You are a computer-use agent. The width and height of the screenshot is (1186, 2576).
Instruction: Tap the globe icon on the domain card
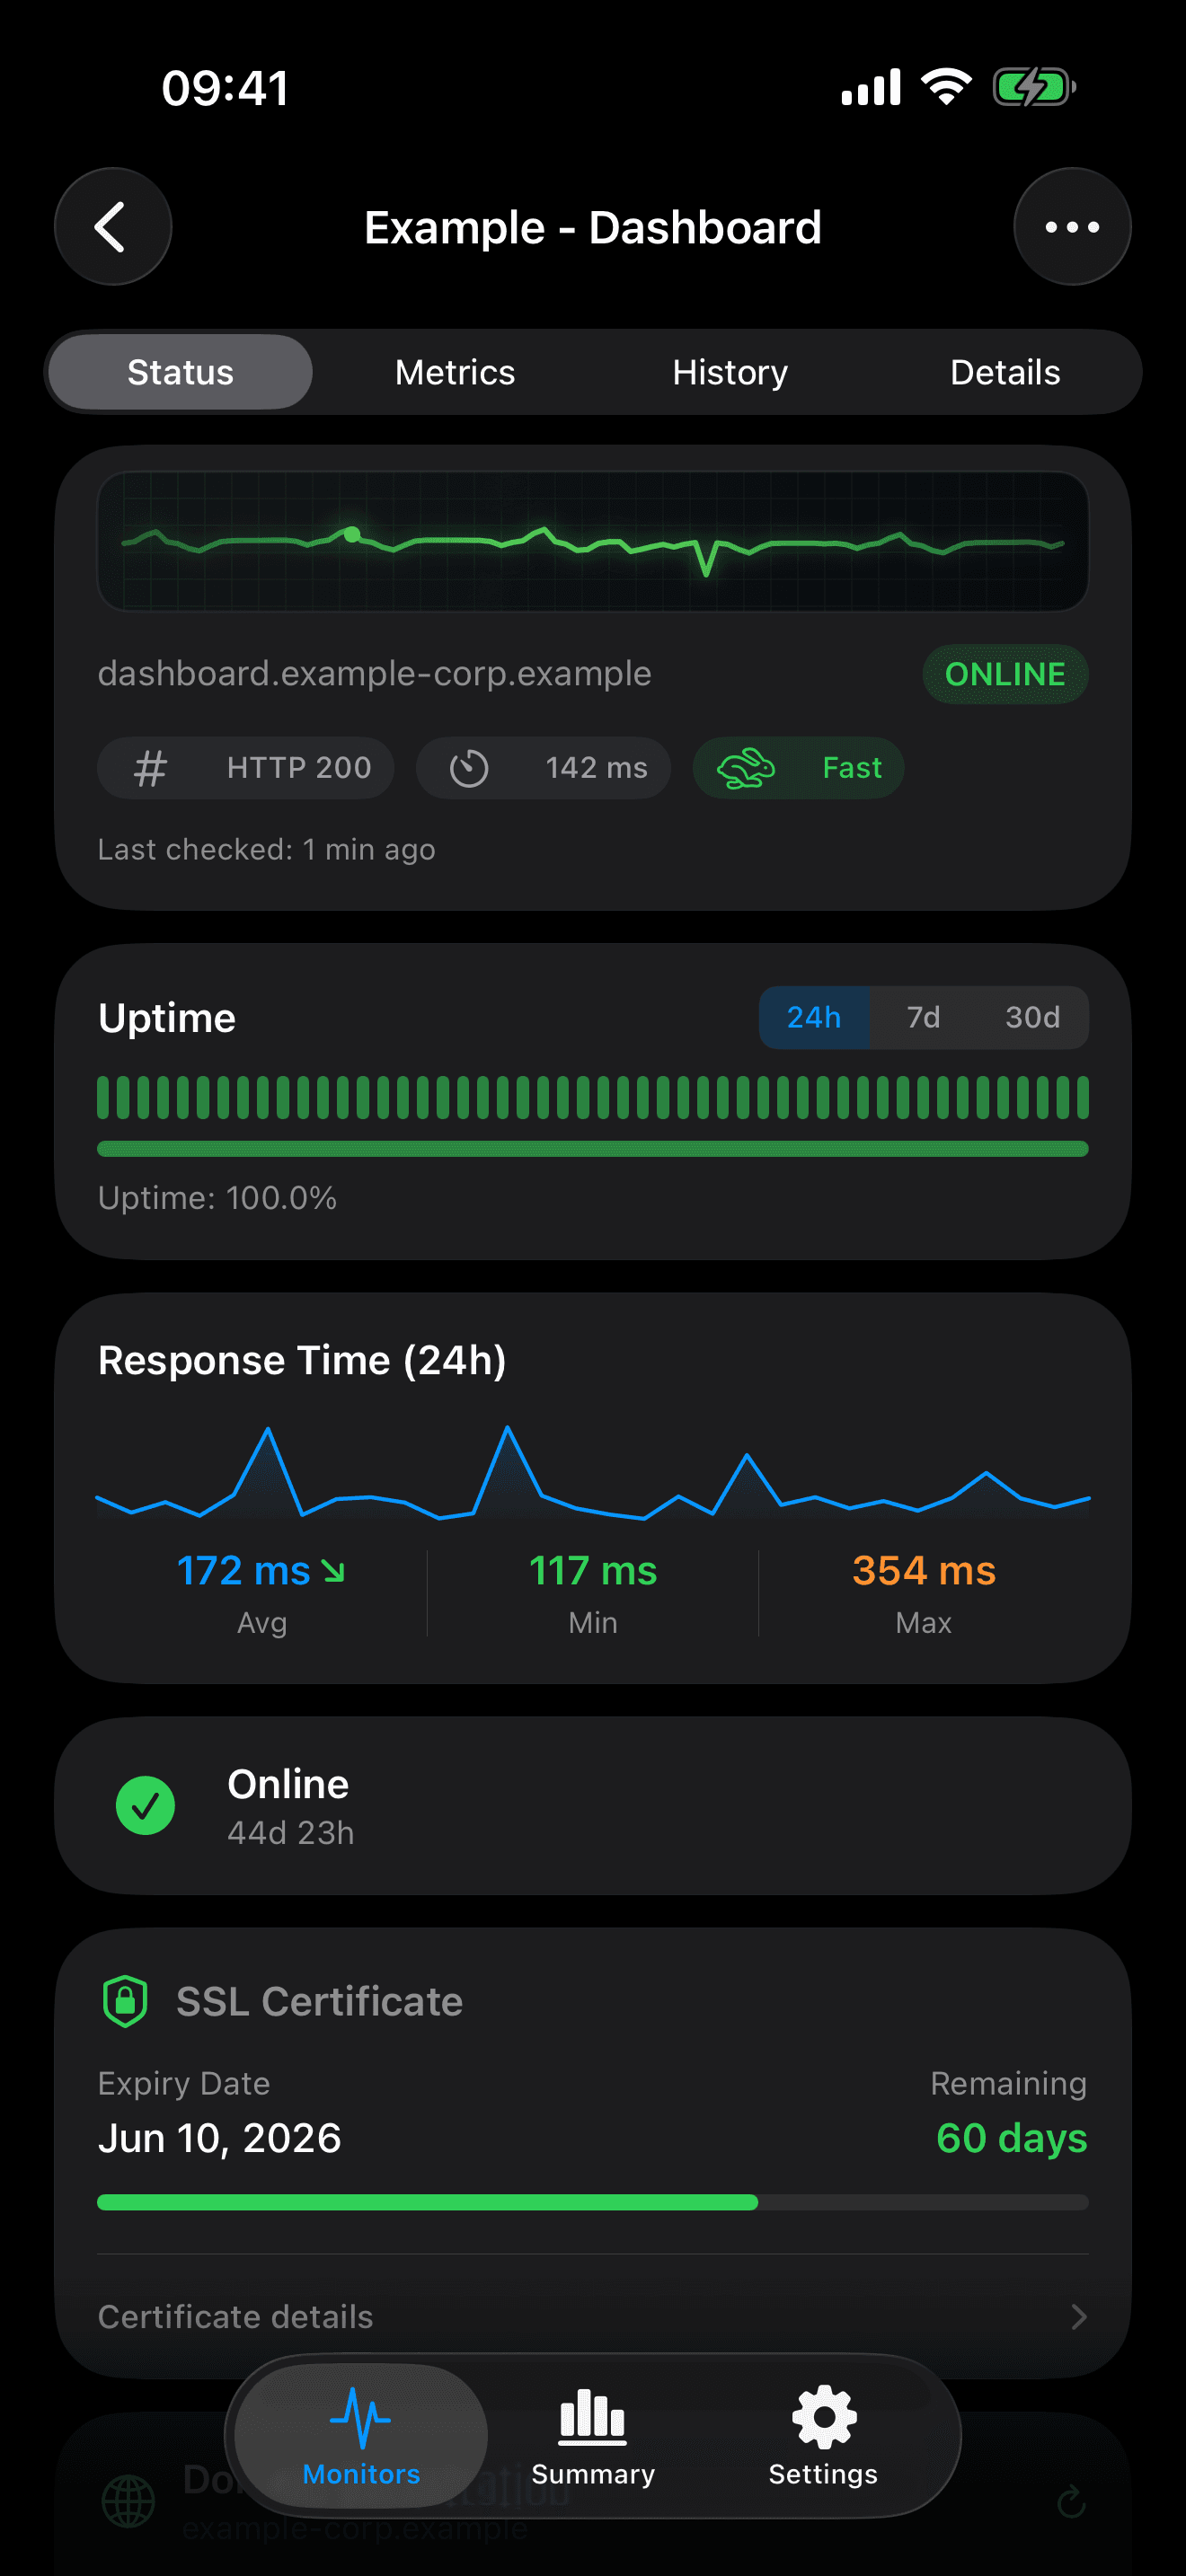(x=131, y=2499)
